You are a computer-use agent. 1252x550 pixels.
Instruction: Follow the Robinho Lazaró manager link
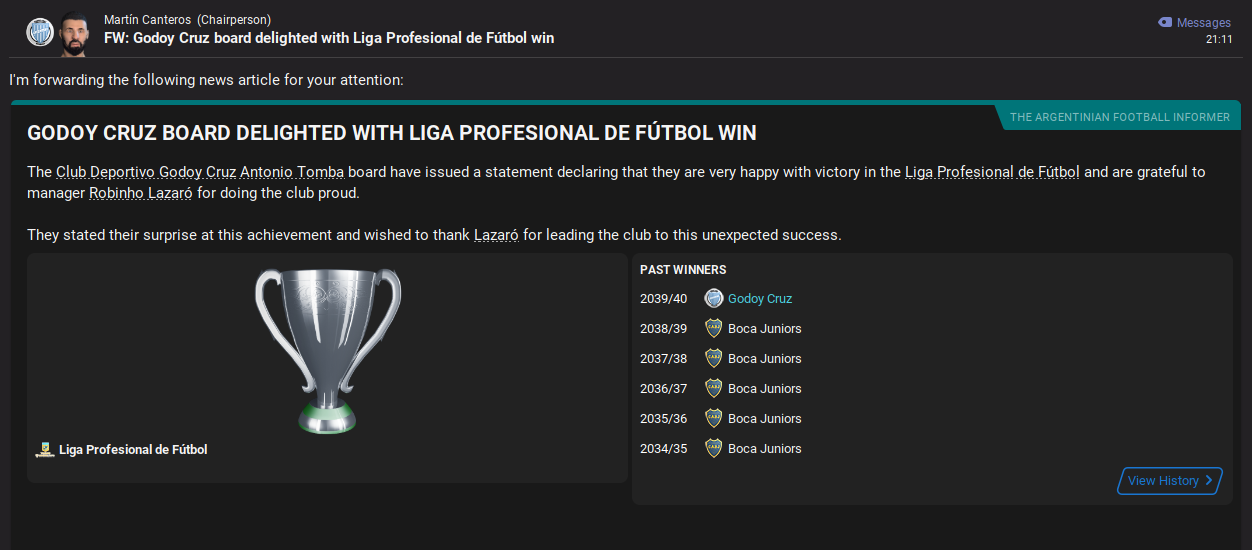coord(140,193)
